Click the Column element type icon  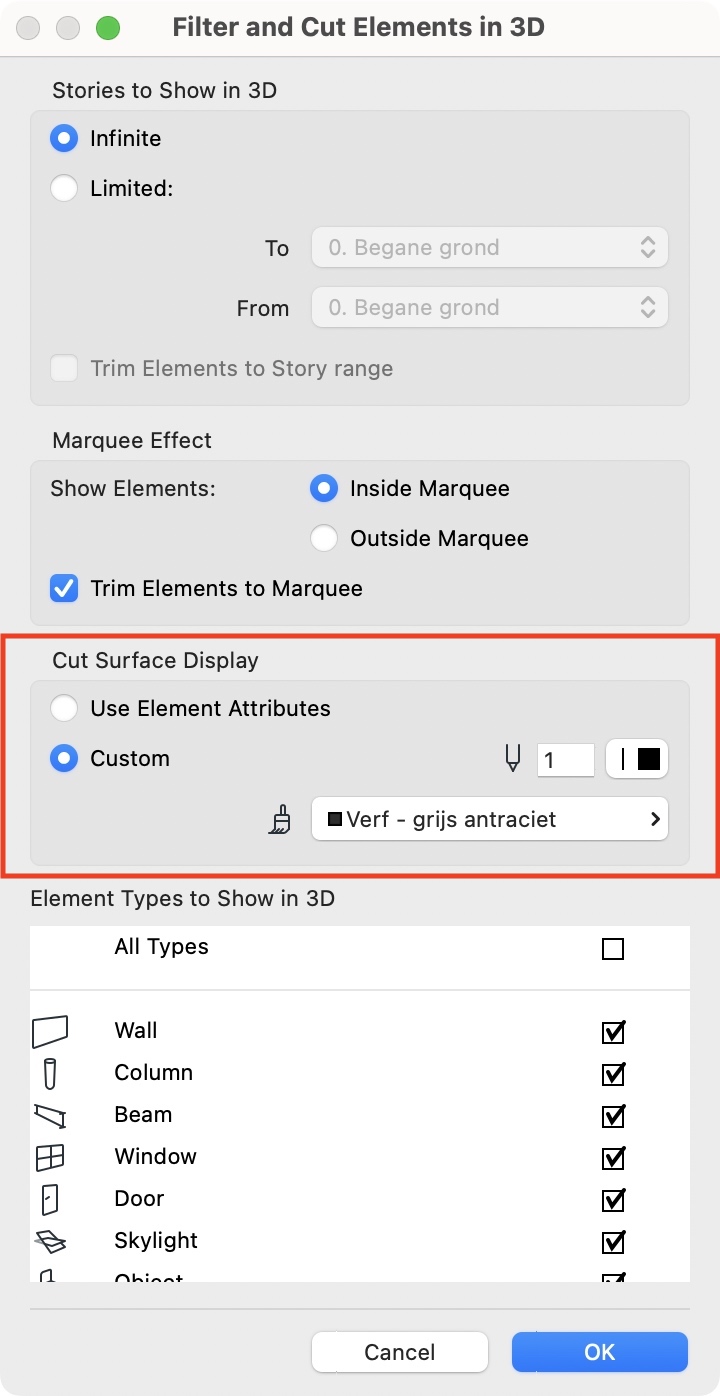pyautogui.click(x=50, y=1073)
